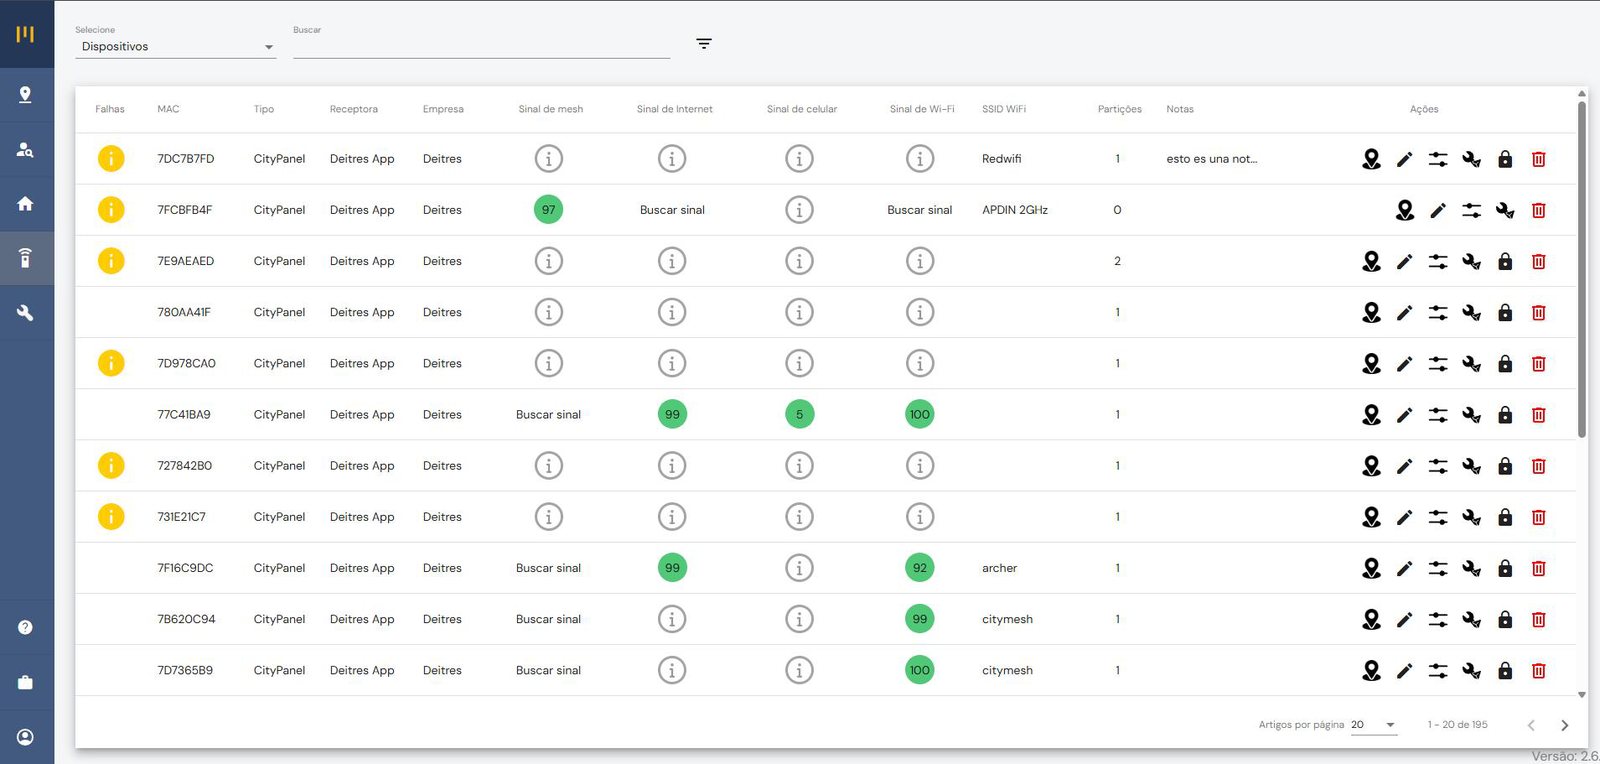
Task: Click the note text 'esto es una not...'
Action: (1212, 159)
